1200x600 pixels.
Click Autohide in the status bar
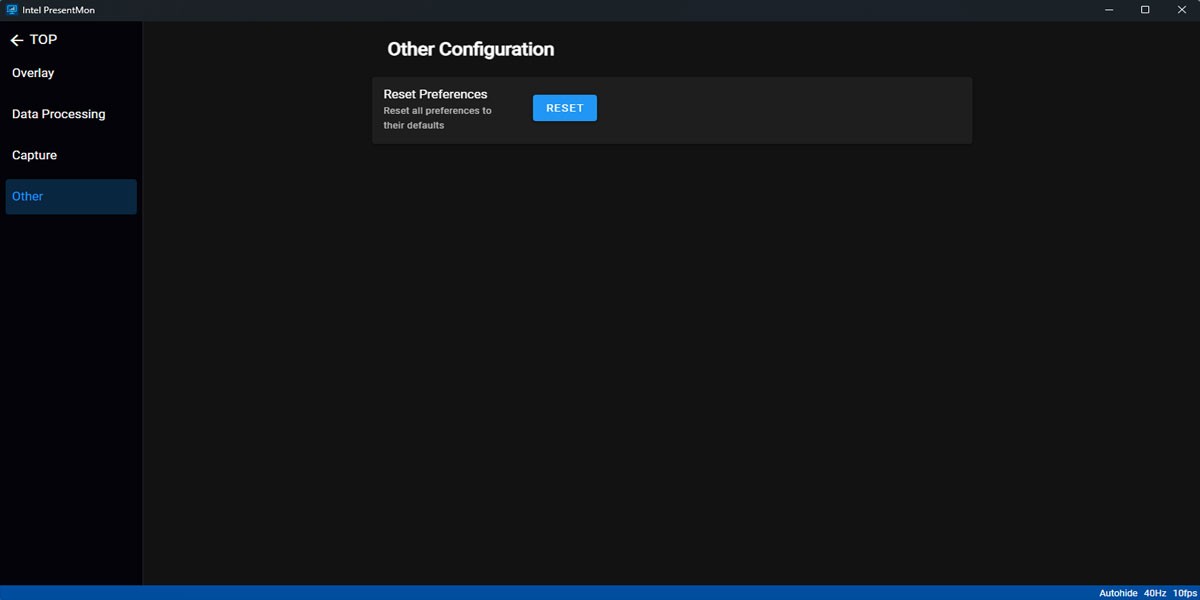tap(1118, 593)
